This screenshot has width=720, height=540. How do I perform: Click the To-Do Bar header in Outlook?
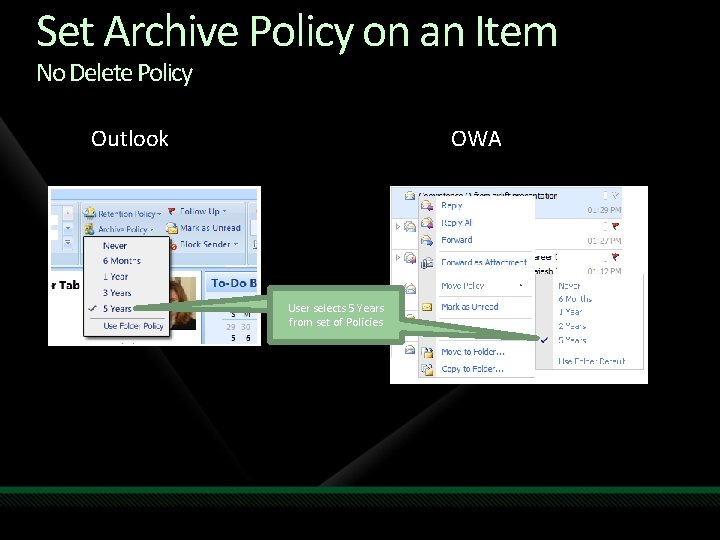tap(233, 283)
